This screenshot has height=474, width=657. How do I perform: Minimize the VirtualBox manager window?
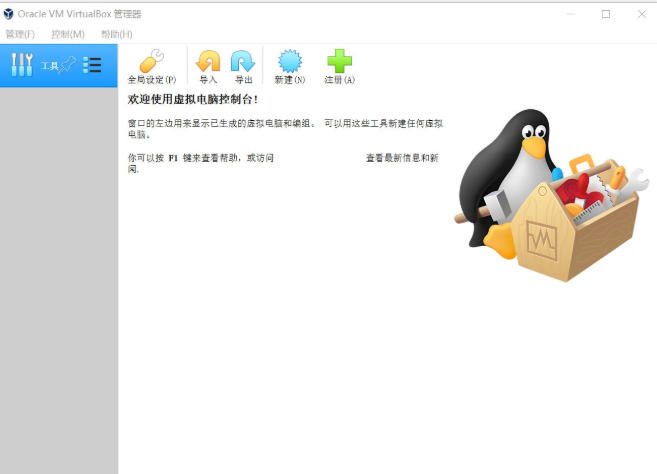(x=571, y=14)
